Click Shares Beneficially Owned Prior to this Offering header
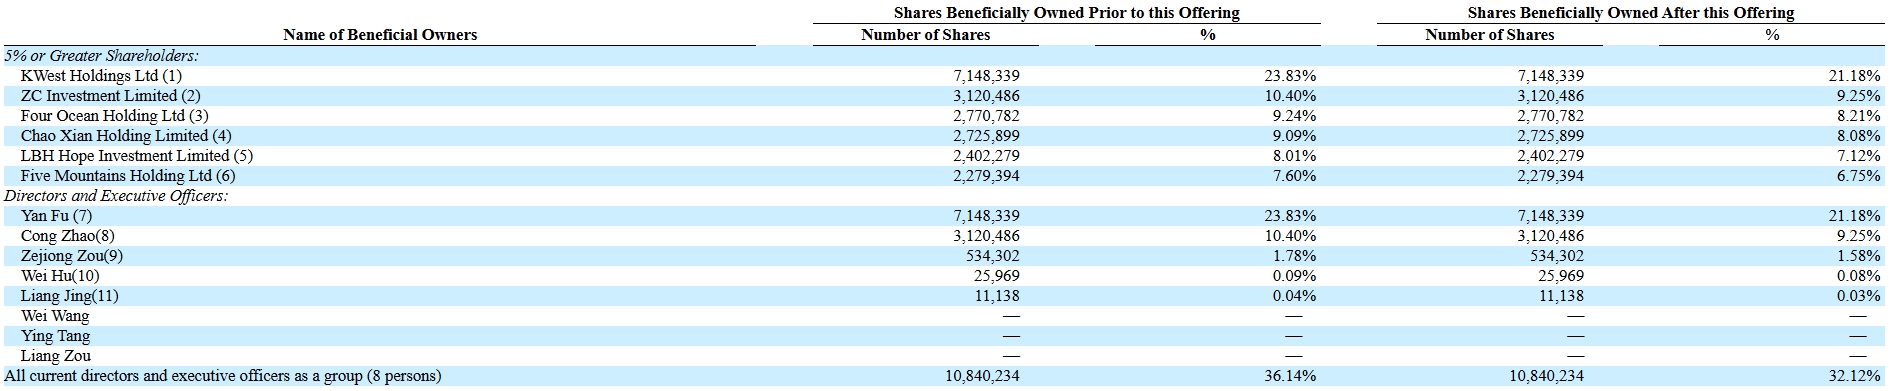Image resolution: width=1891 pixels, height=391 pixels. [x=1066, y=13]
